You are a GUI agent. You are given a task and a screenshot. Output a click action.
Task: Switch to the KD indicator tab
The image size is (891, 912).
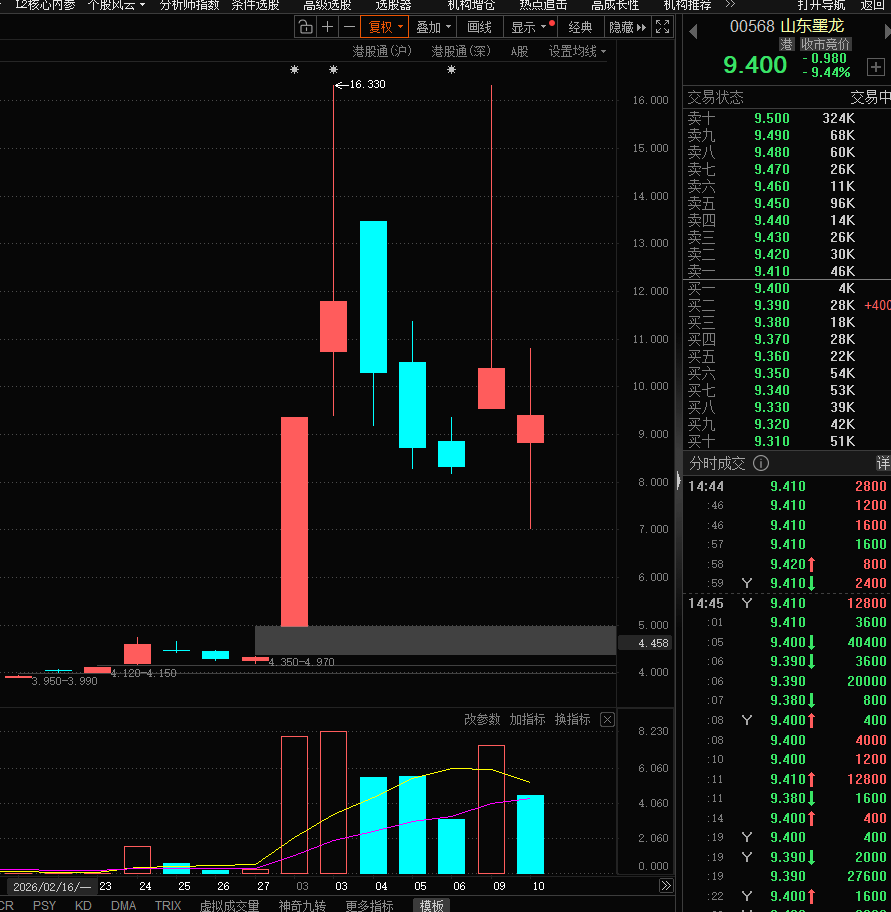coord(83,906)
